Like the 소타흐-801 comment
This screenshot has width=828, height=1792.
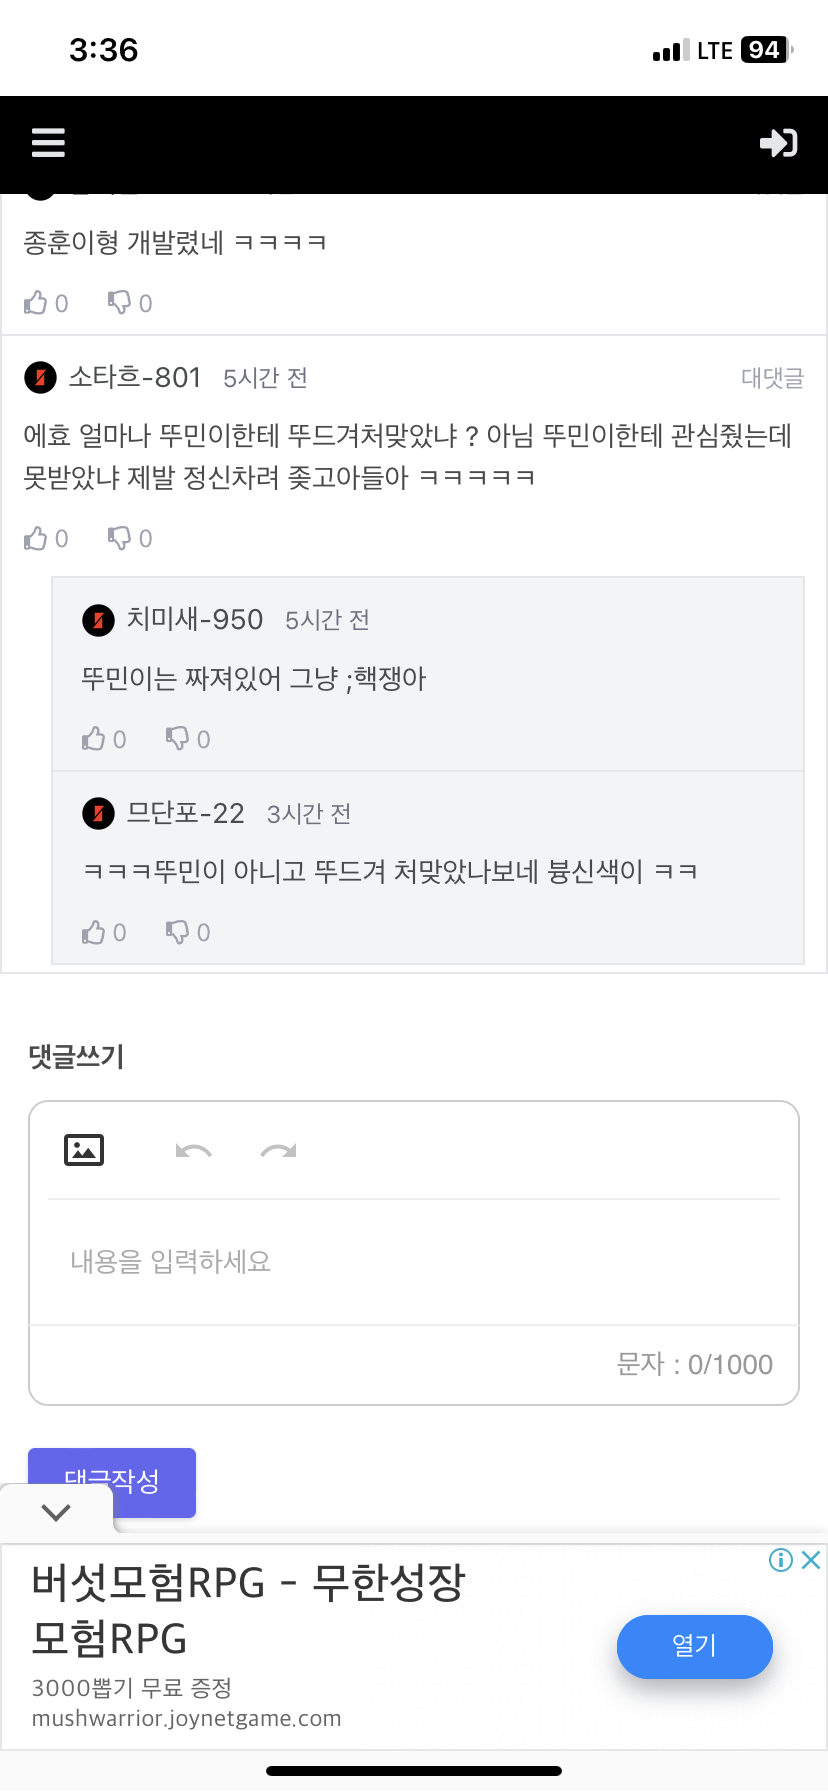coord(37,538)
